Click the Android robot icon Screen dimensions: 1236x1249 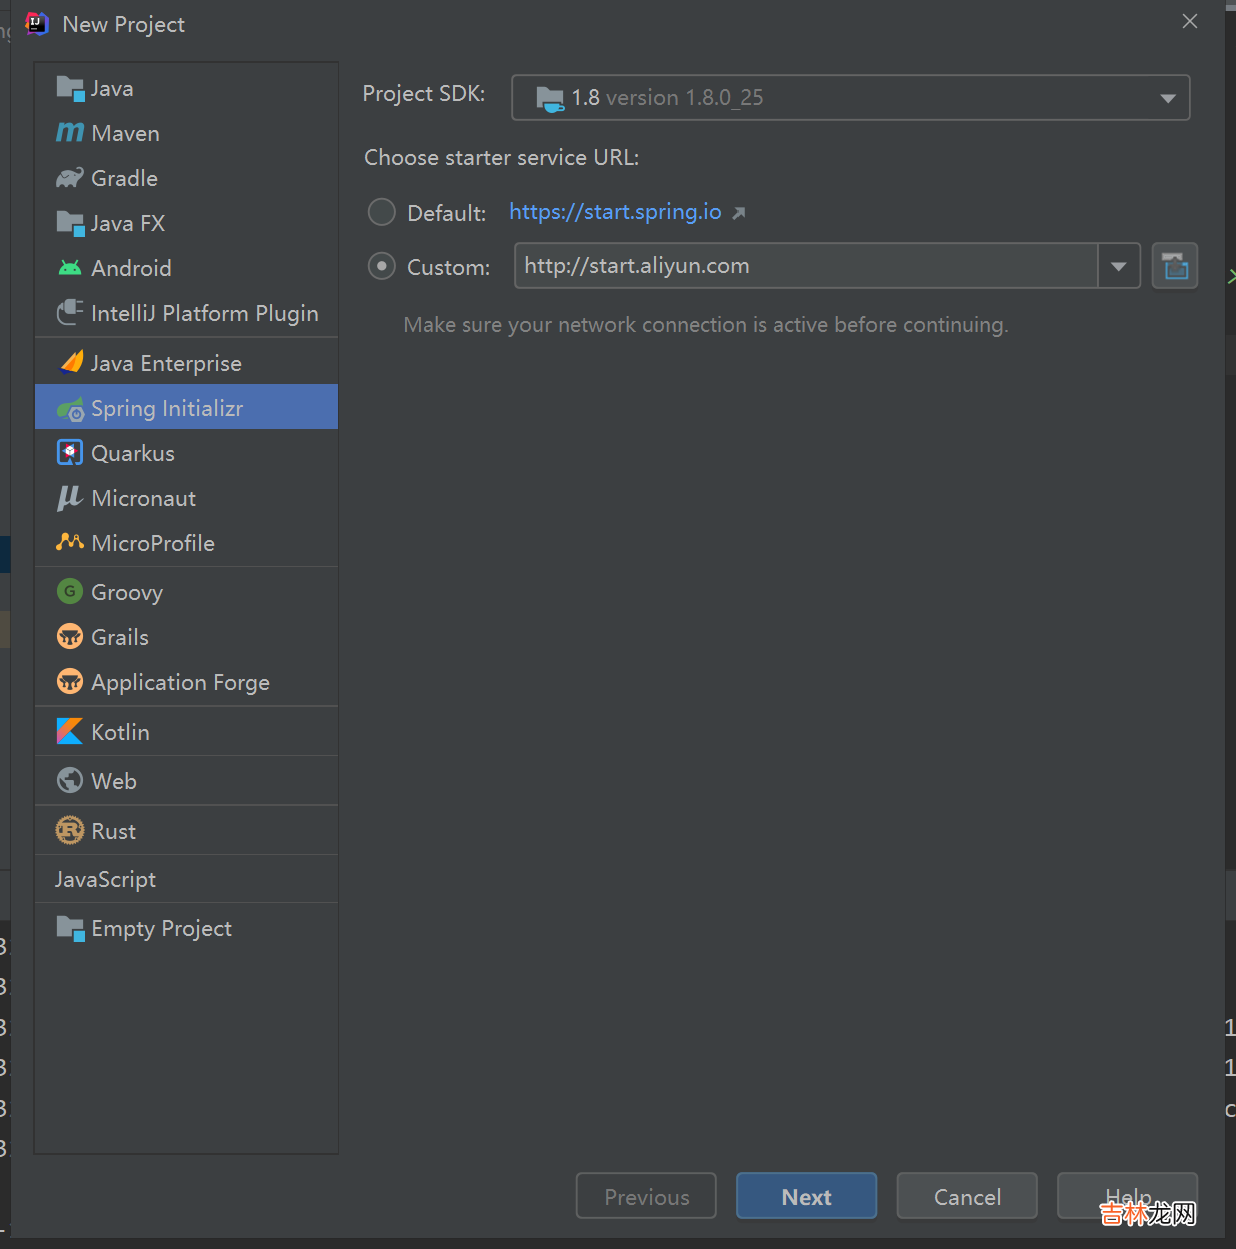click(x=70, y=268)
